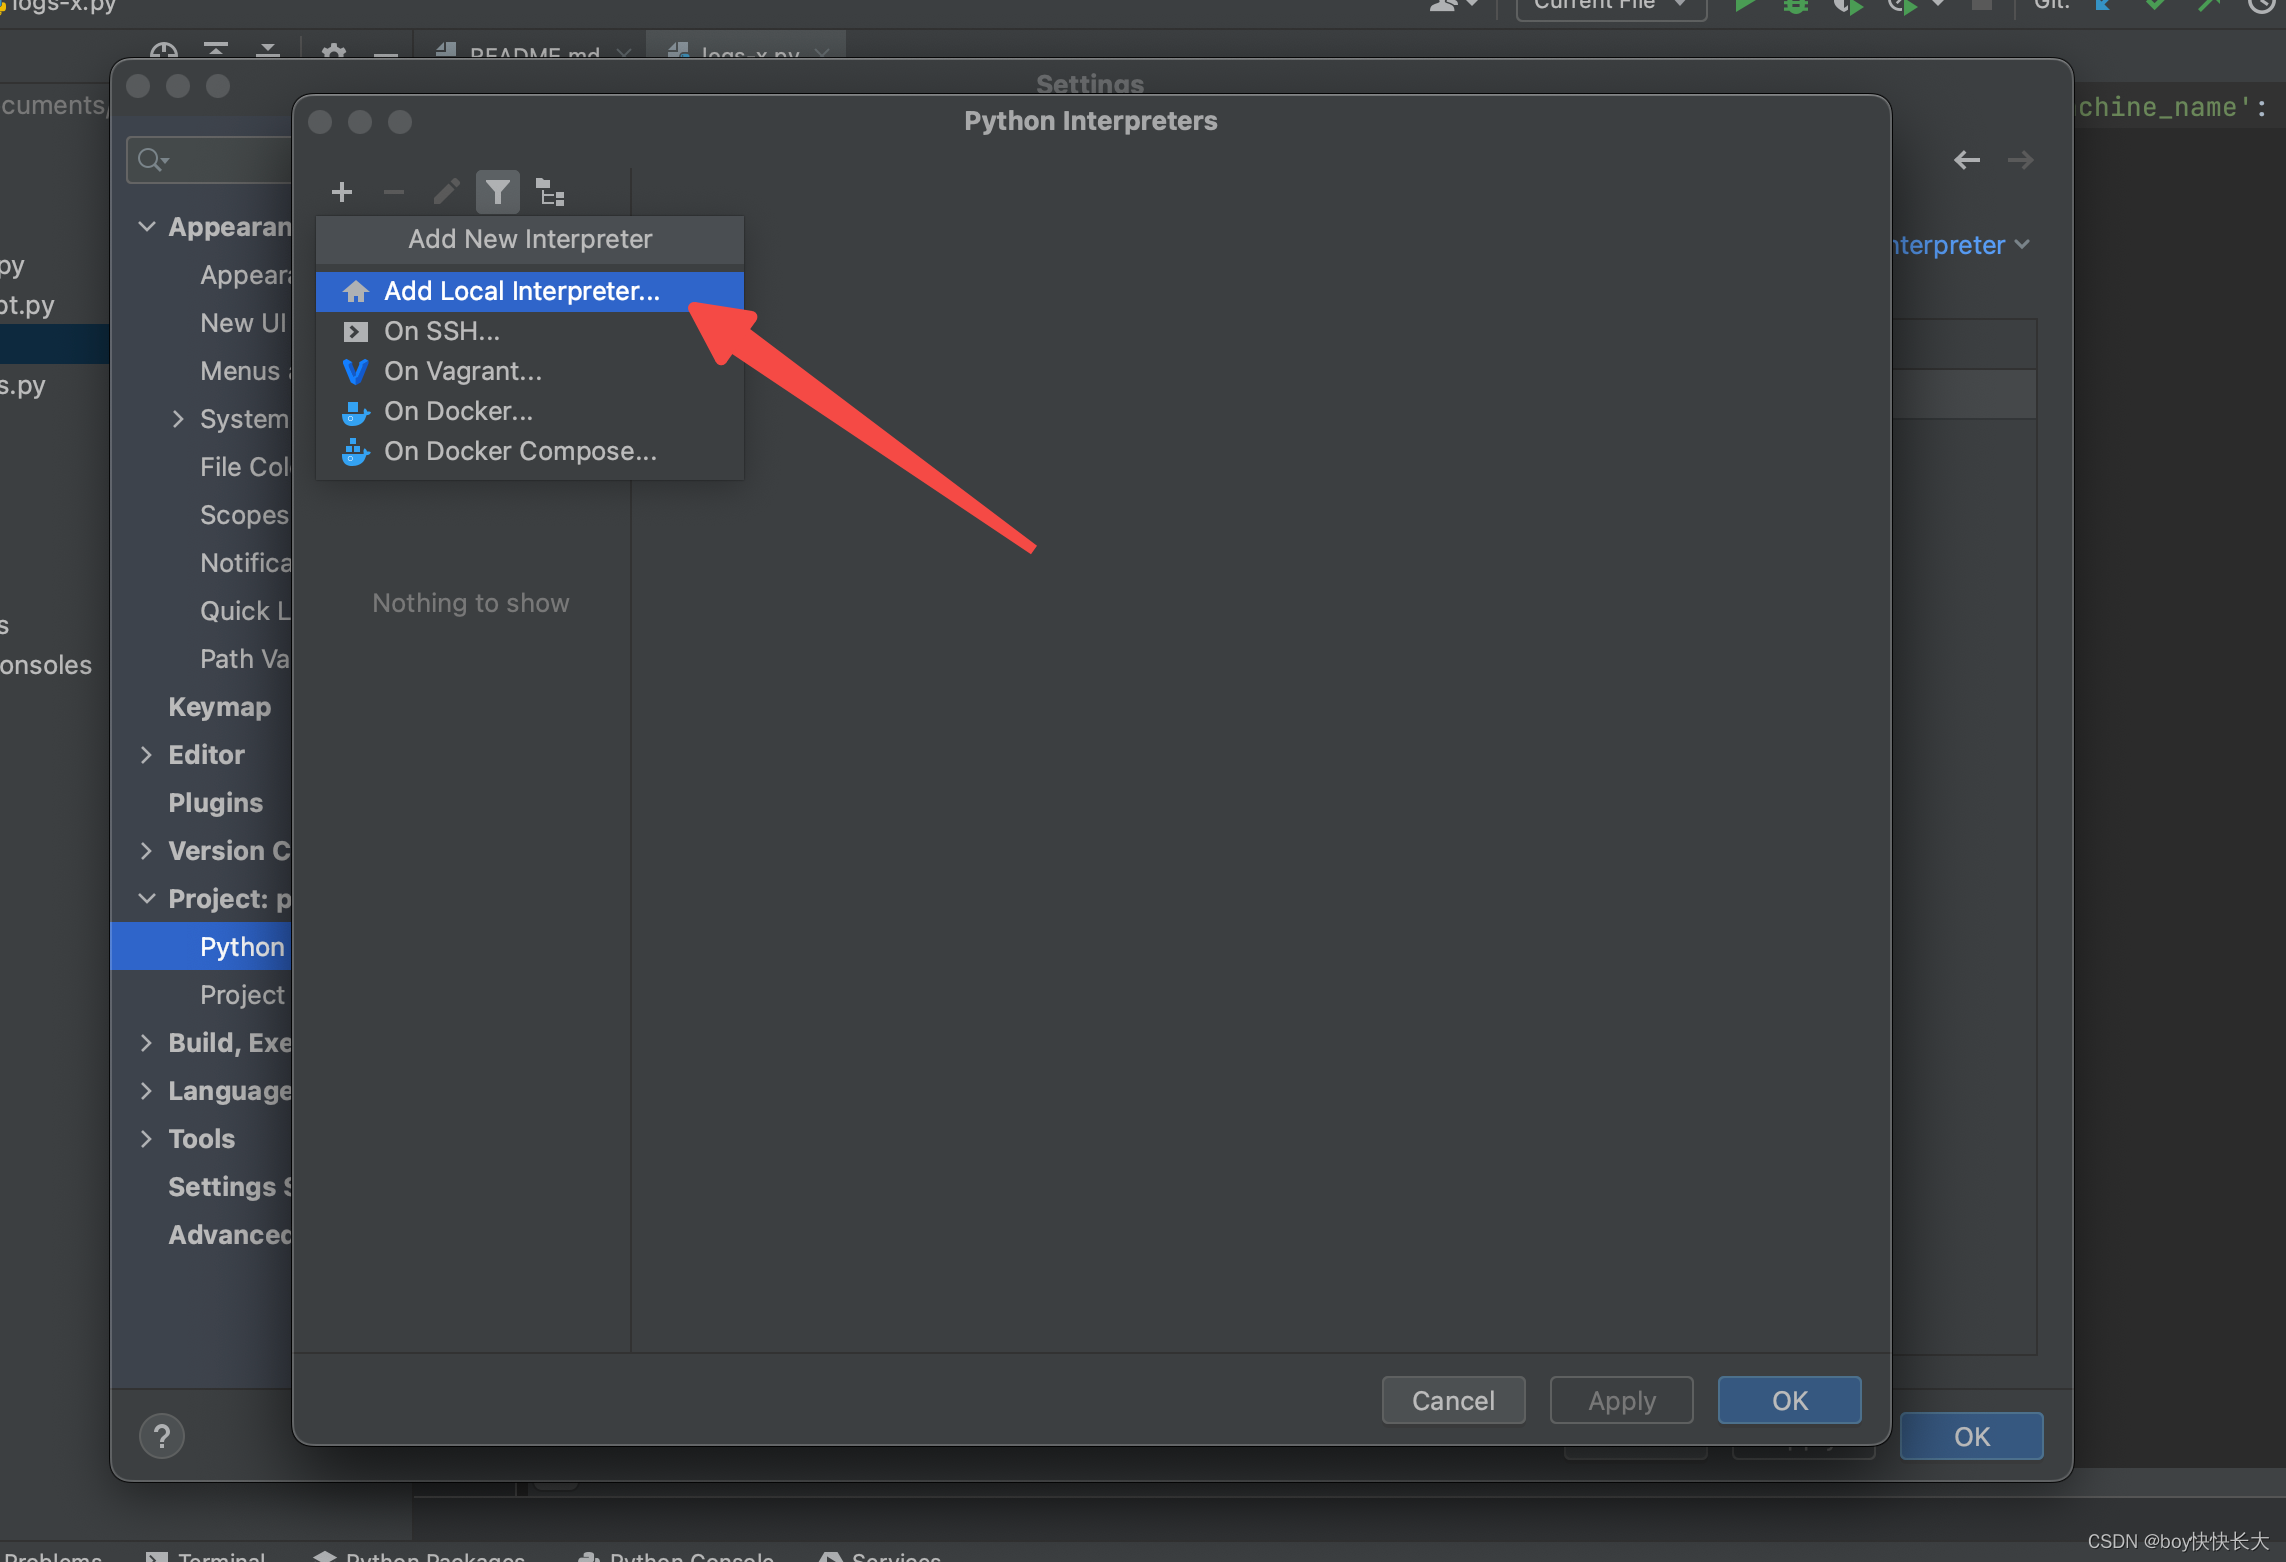Screen dimensions: 2286x1562
Task: Expand the Build, Execution section
Action: (147, 1043)
